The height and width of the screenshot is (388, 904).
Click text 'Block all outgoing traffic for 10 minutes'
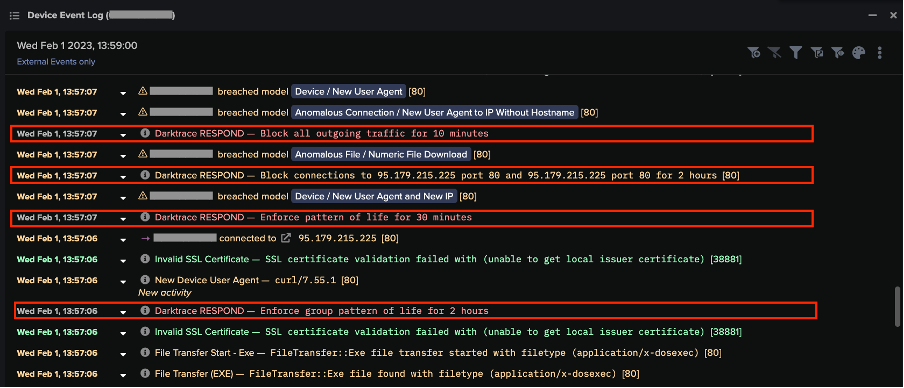pos(374,133)
